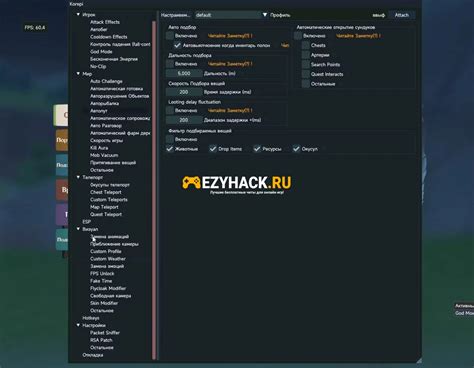Open RSA Patch in the tree
This screenshot has height=368, width=474.
101,340
